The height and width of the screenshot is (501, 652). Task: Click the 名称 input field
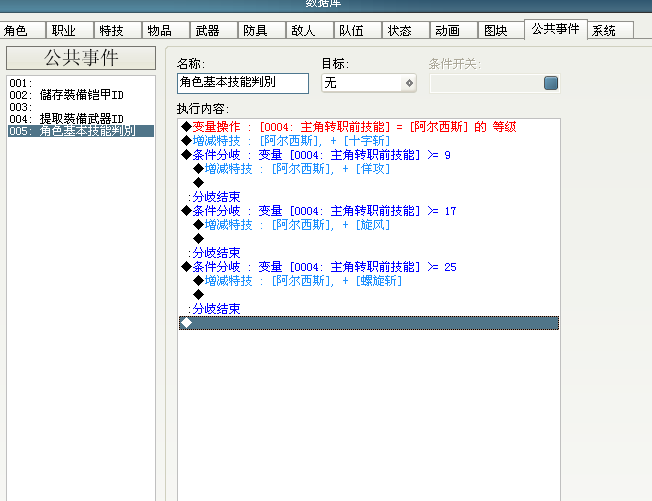pyautogui.click(x=243, y=83)
